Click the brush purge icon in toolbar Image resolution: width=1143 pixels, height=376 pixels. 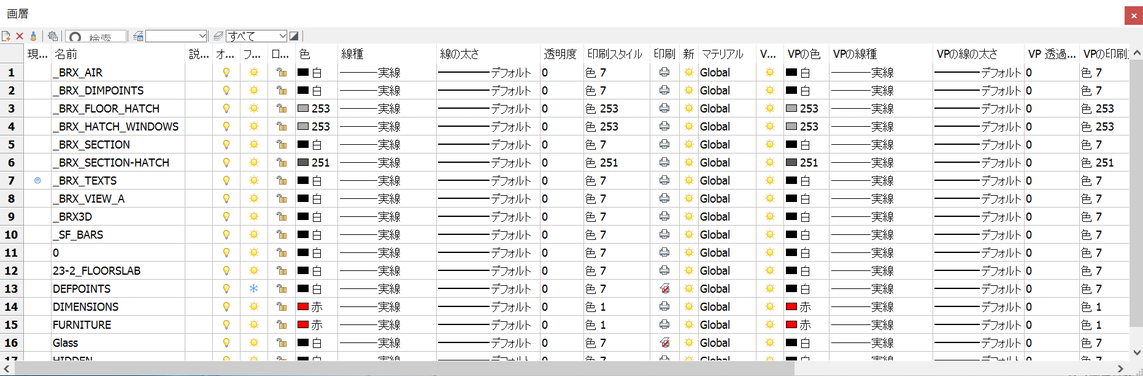tap(33, 35)
